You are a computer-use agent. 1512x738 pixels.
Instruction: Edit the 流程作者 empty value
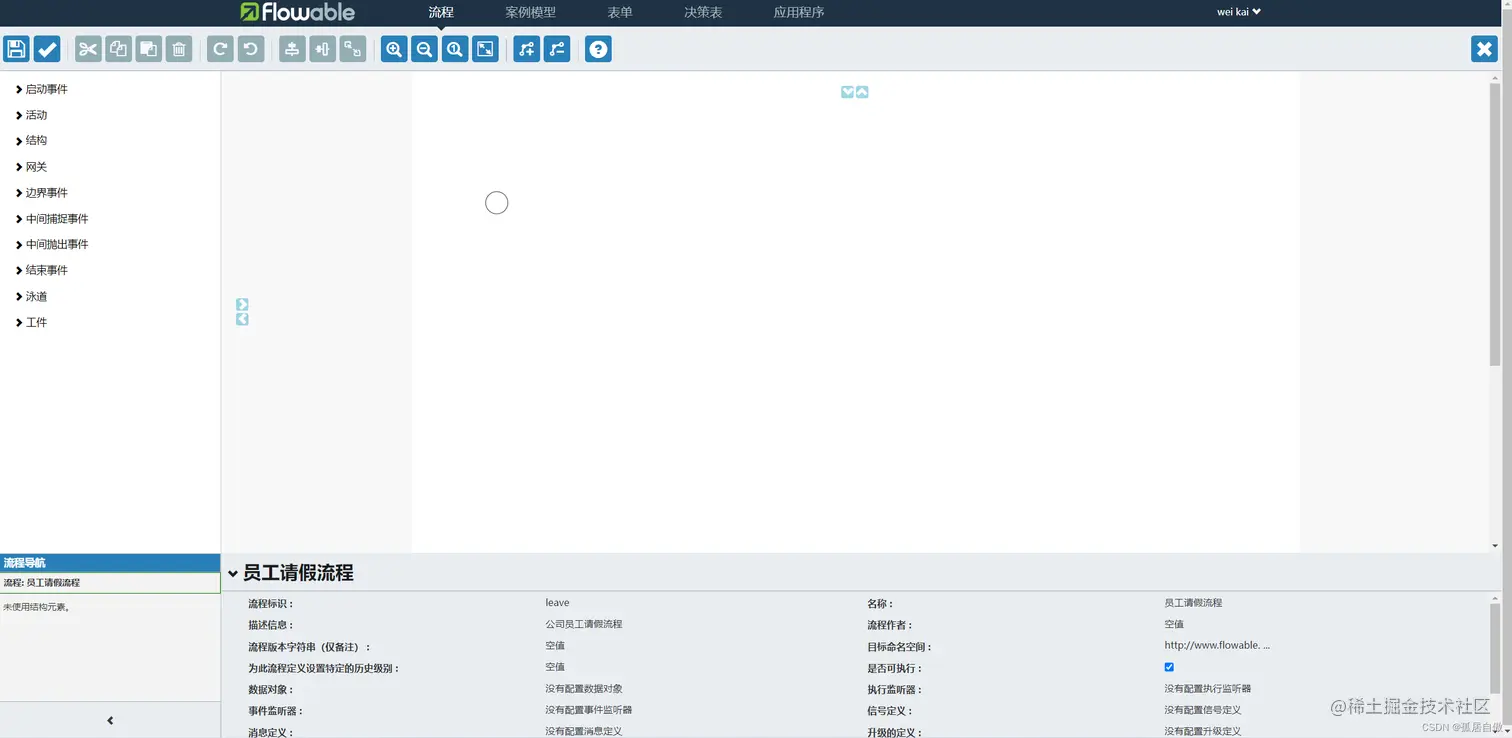click(1174, 624)
